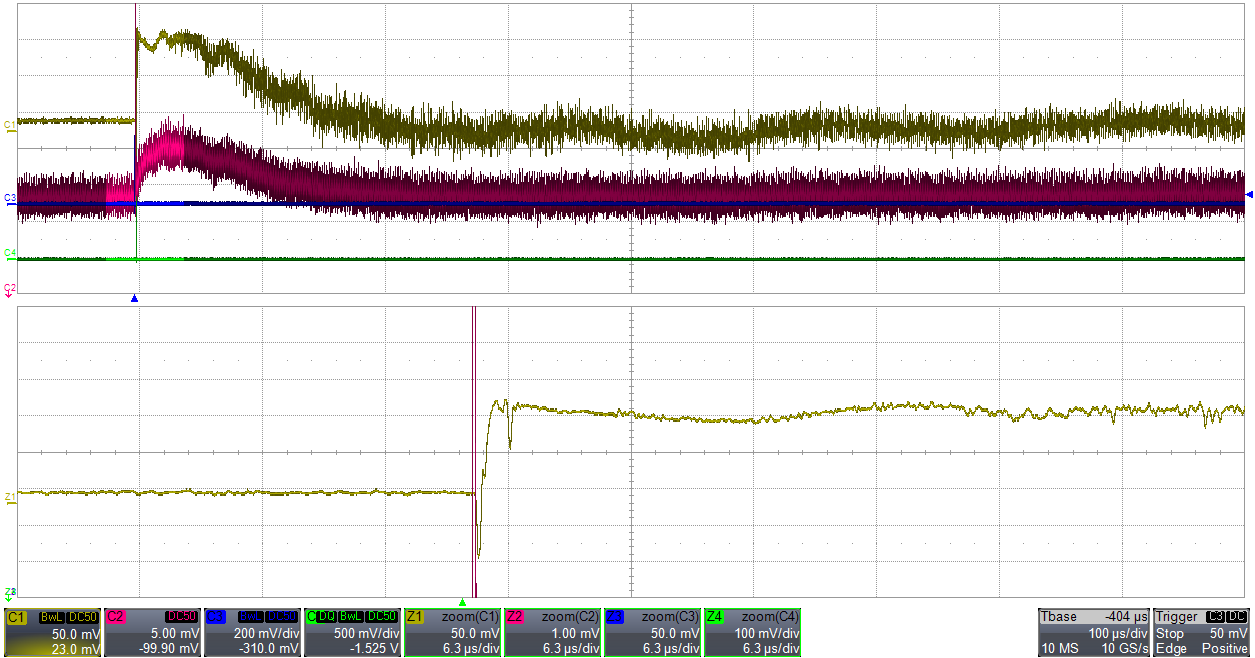Screen dimensions: 1255x658
Task: Open the C1 channel descriptor box
Action: 52,632
